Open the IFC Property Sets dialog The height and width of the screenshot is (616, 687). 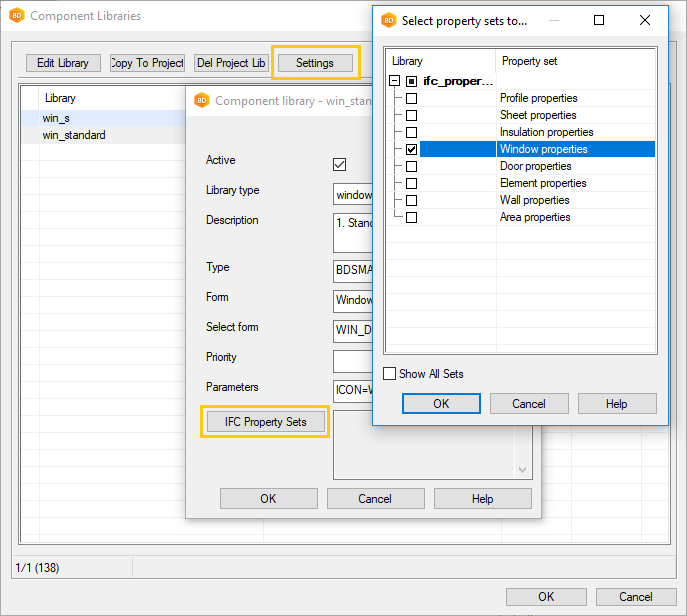click(265, 422)
